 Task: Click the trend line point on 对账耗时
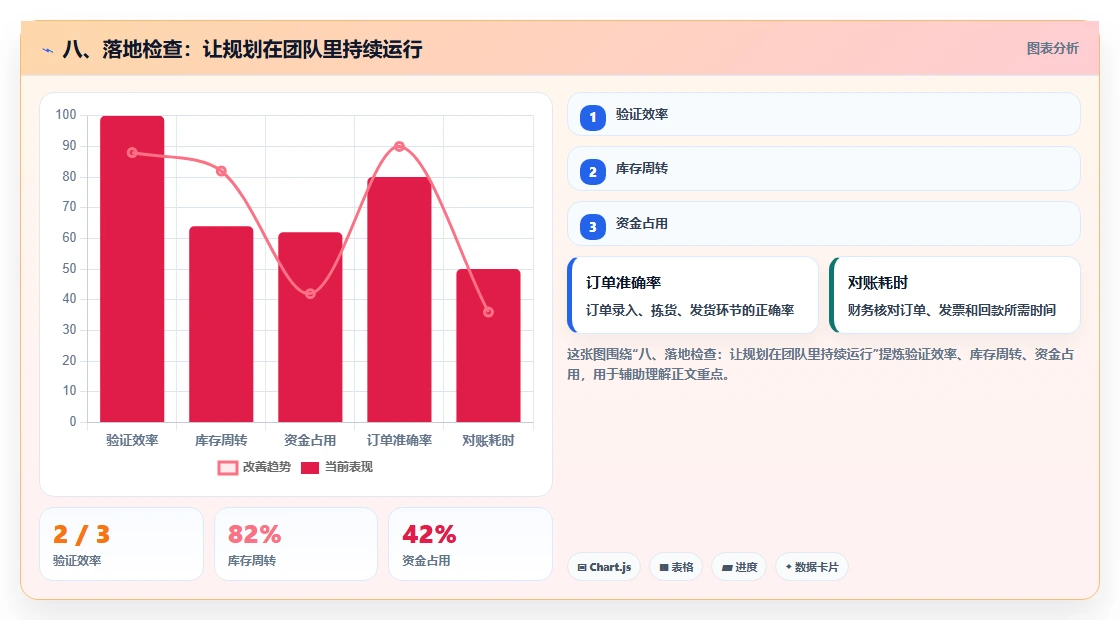coord(489,312)
